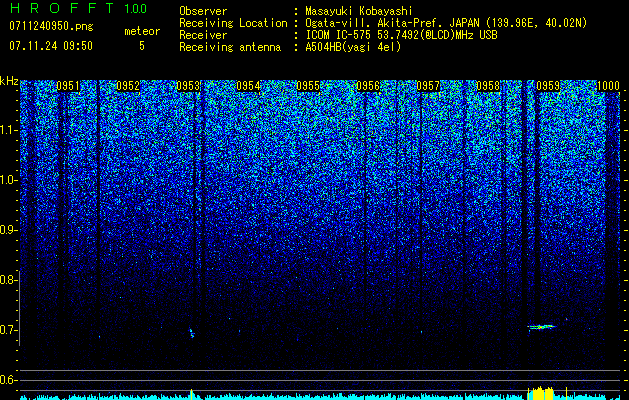Click the 1.0 frequency axis label
Viewport: 629px width, 400px height.
(8, 180)
